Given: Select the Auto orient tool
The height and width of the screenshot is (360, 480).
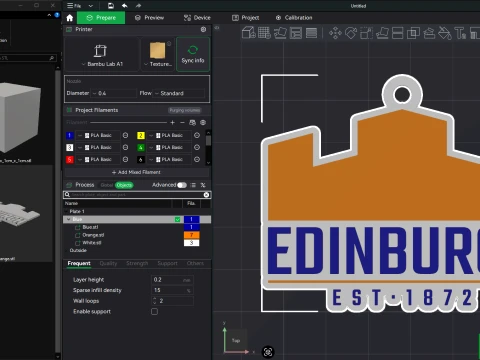Looking at the screenshot, I should pyautogui.click(x=280, y=33).
